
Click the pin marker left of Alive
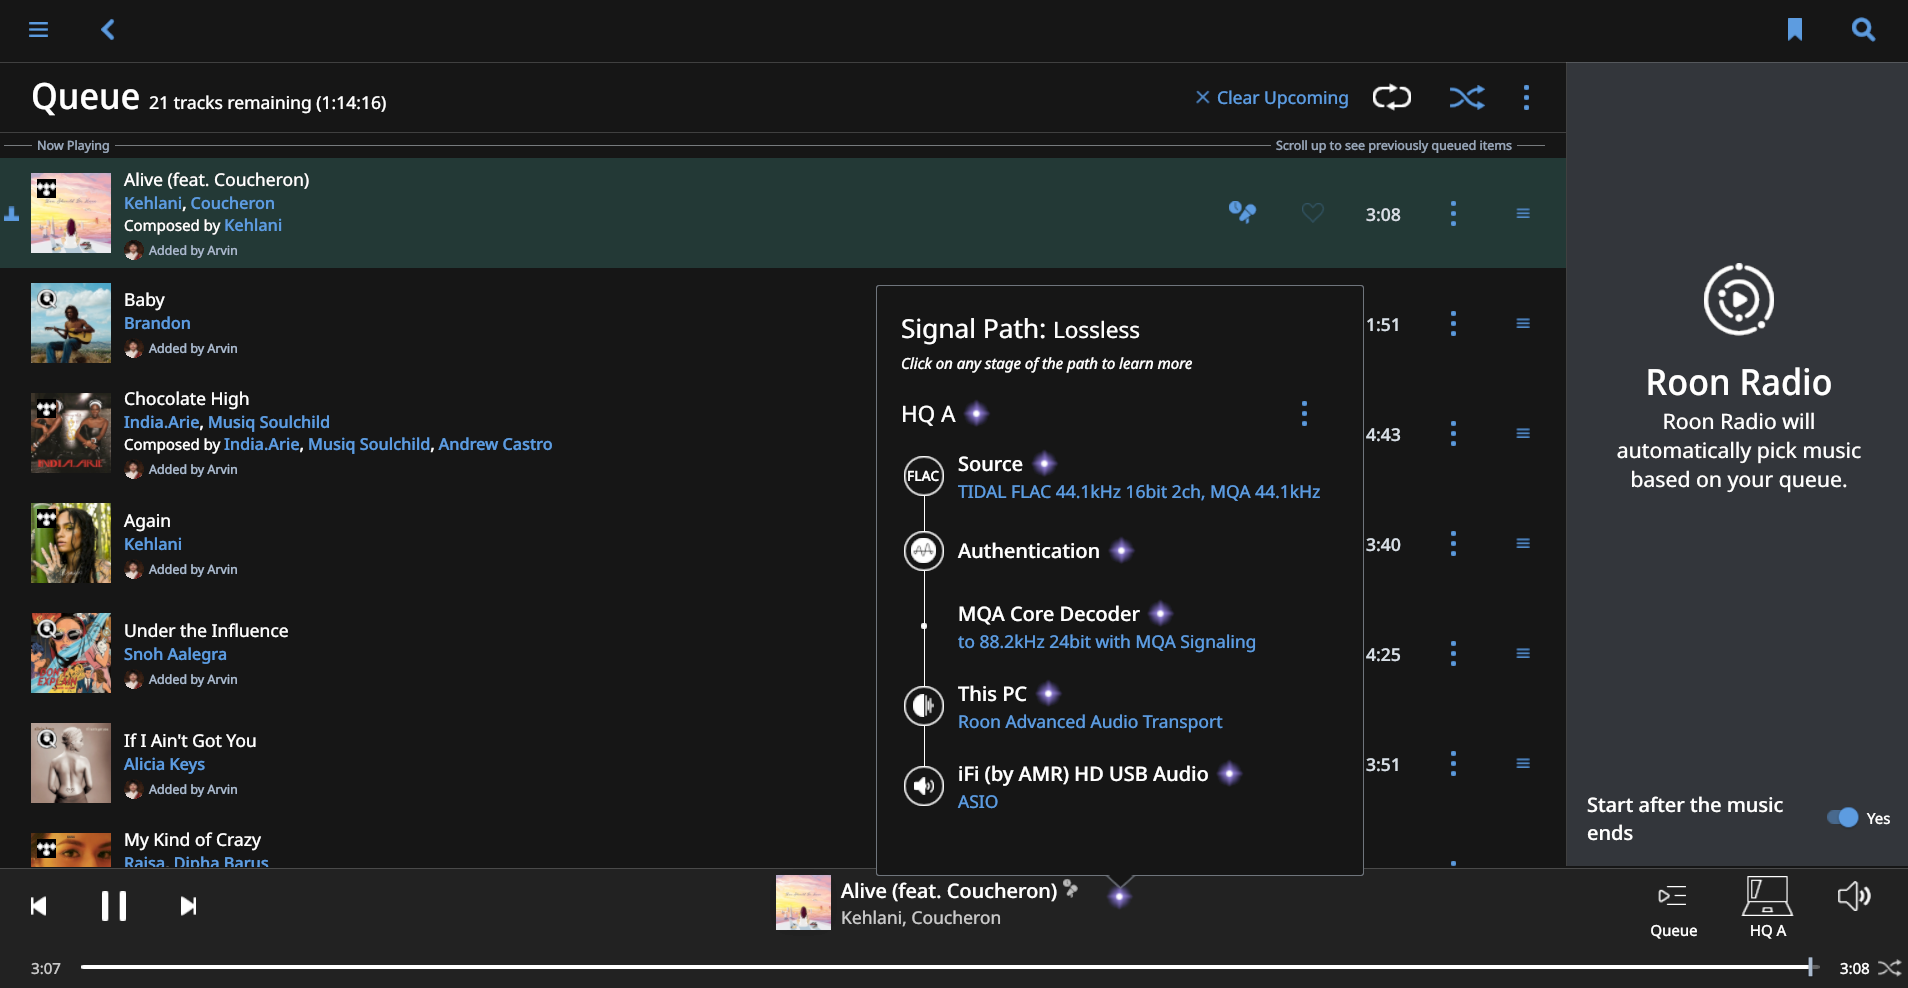pyautogui.click(x=12, y=213)
